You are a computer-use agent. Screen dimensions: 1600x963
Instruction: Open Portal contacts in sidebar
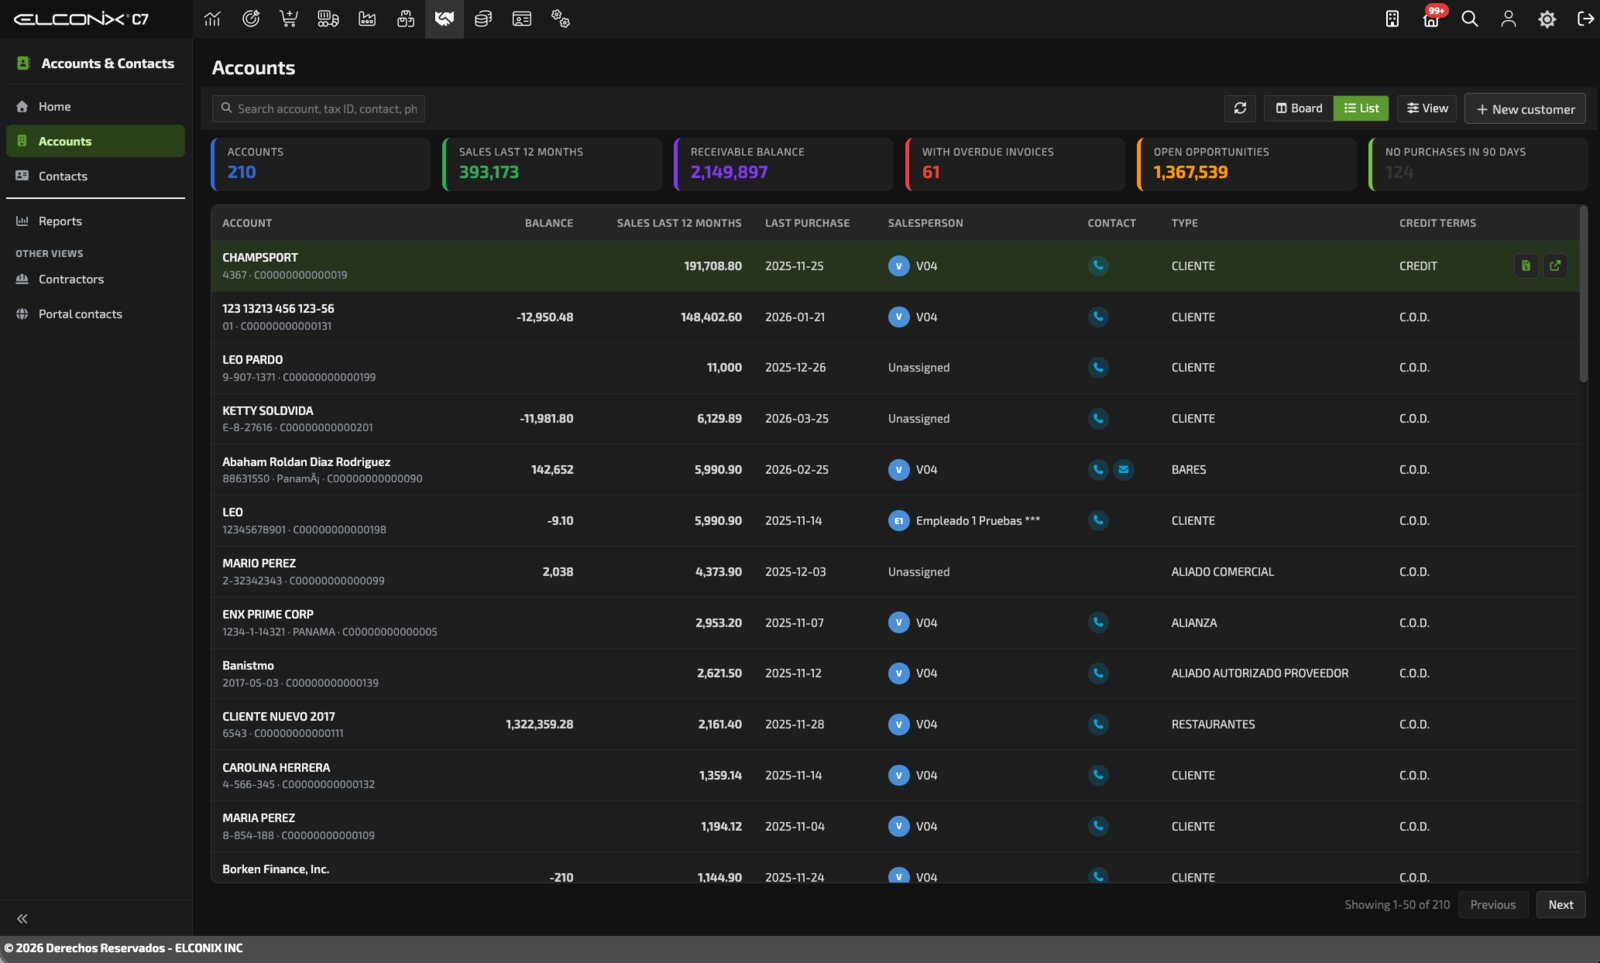[96, 314]
